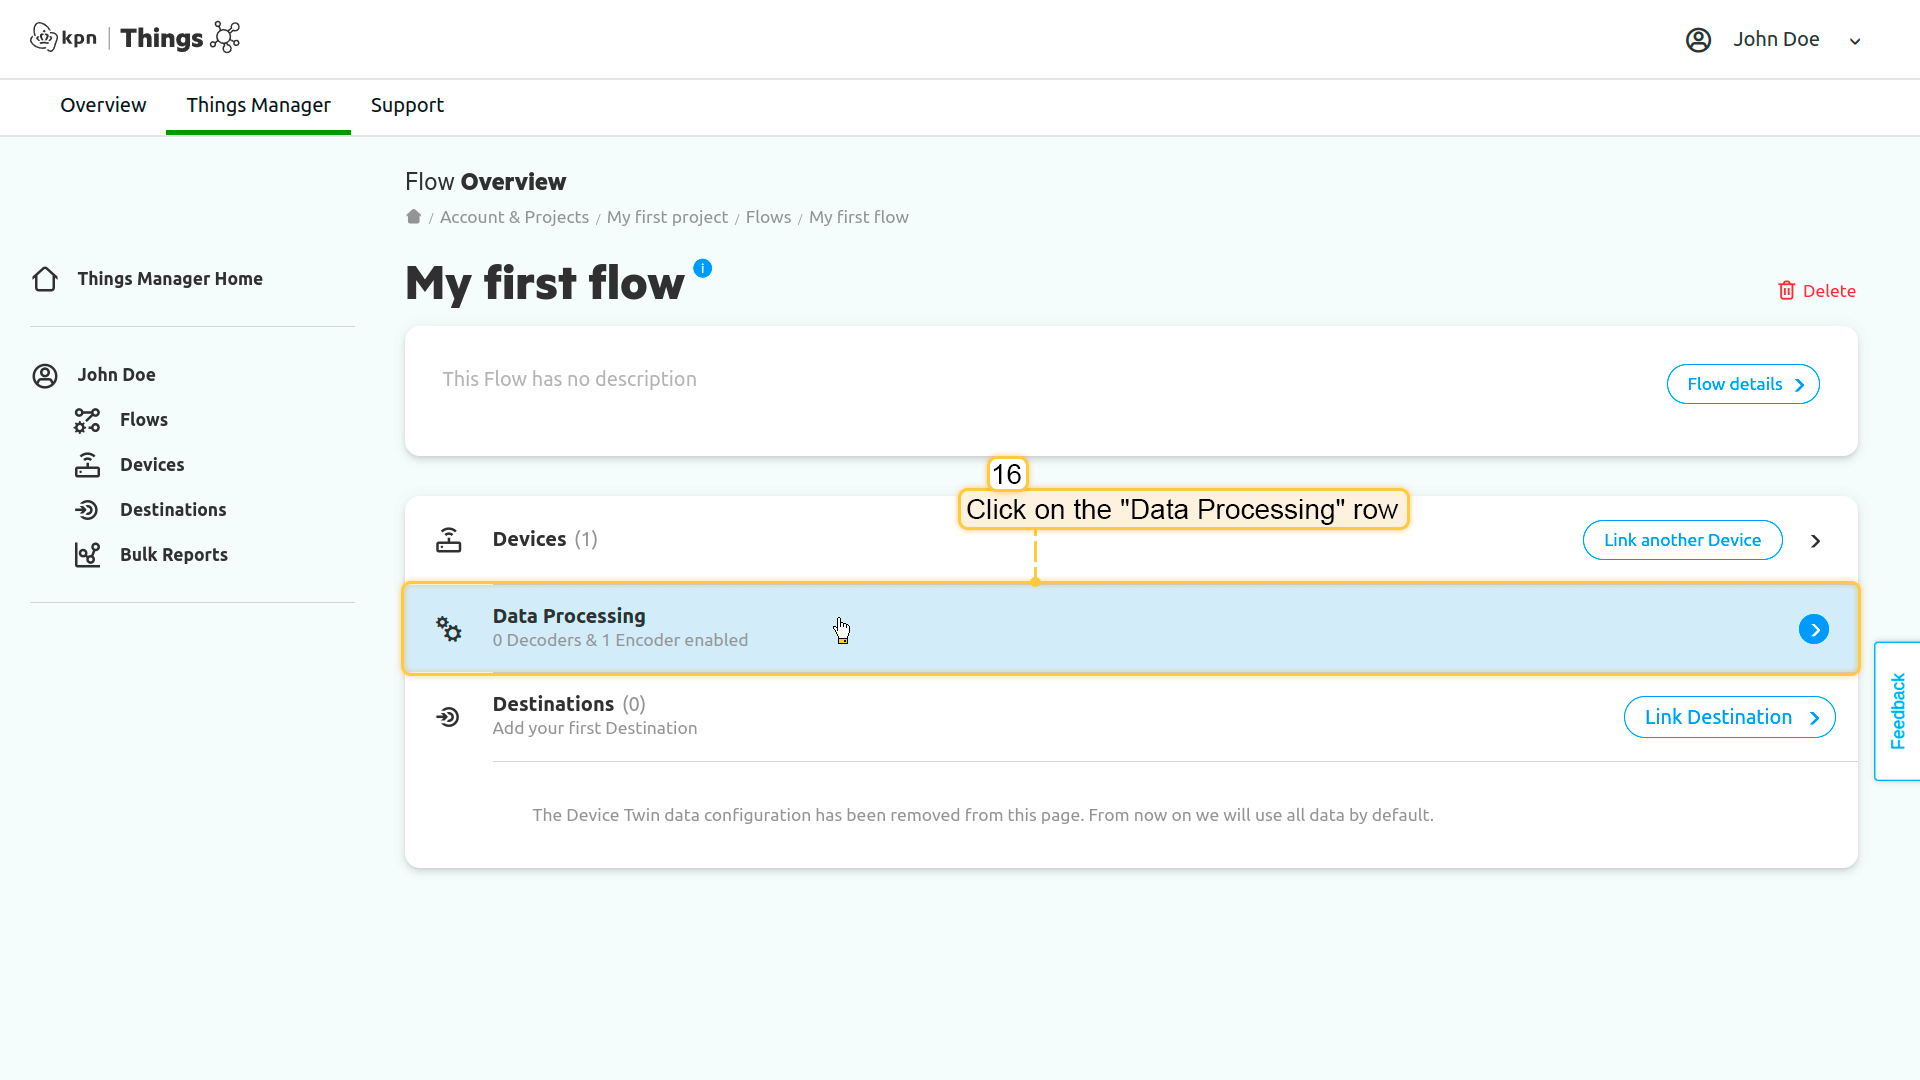The image size is (1920, 1080).
Task: Click the Link Destination button
Action: (x=1729, y=717)
